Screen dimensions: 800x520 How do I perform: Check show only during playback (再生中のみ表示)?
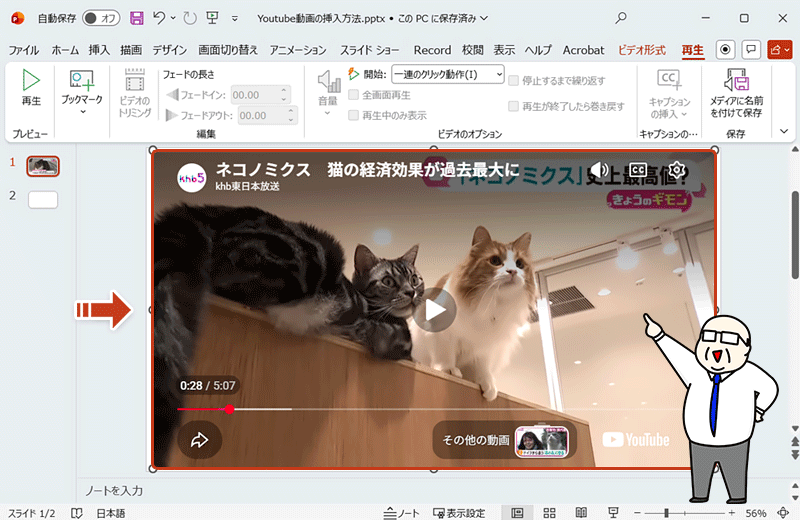(353, 115)
